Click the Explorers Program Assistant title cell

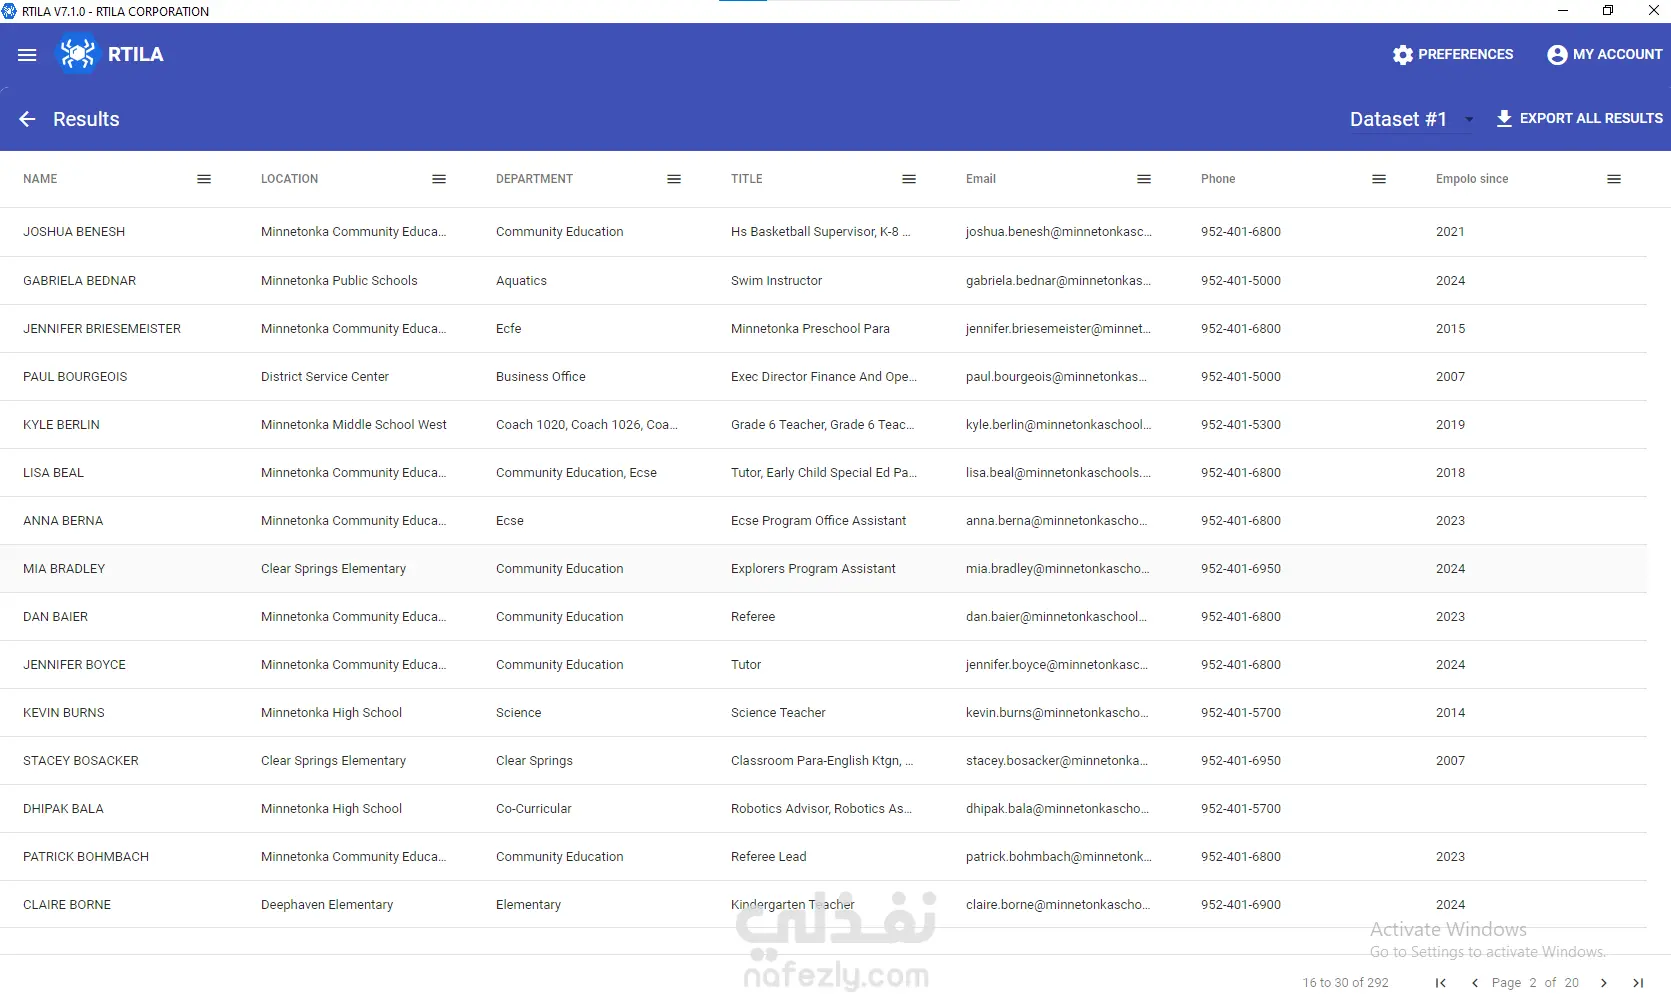click(814, 569)
